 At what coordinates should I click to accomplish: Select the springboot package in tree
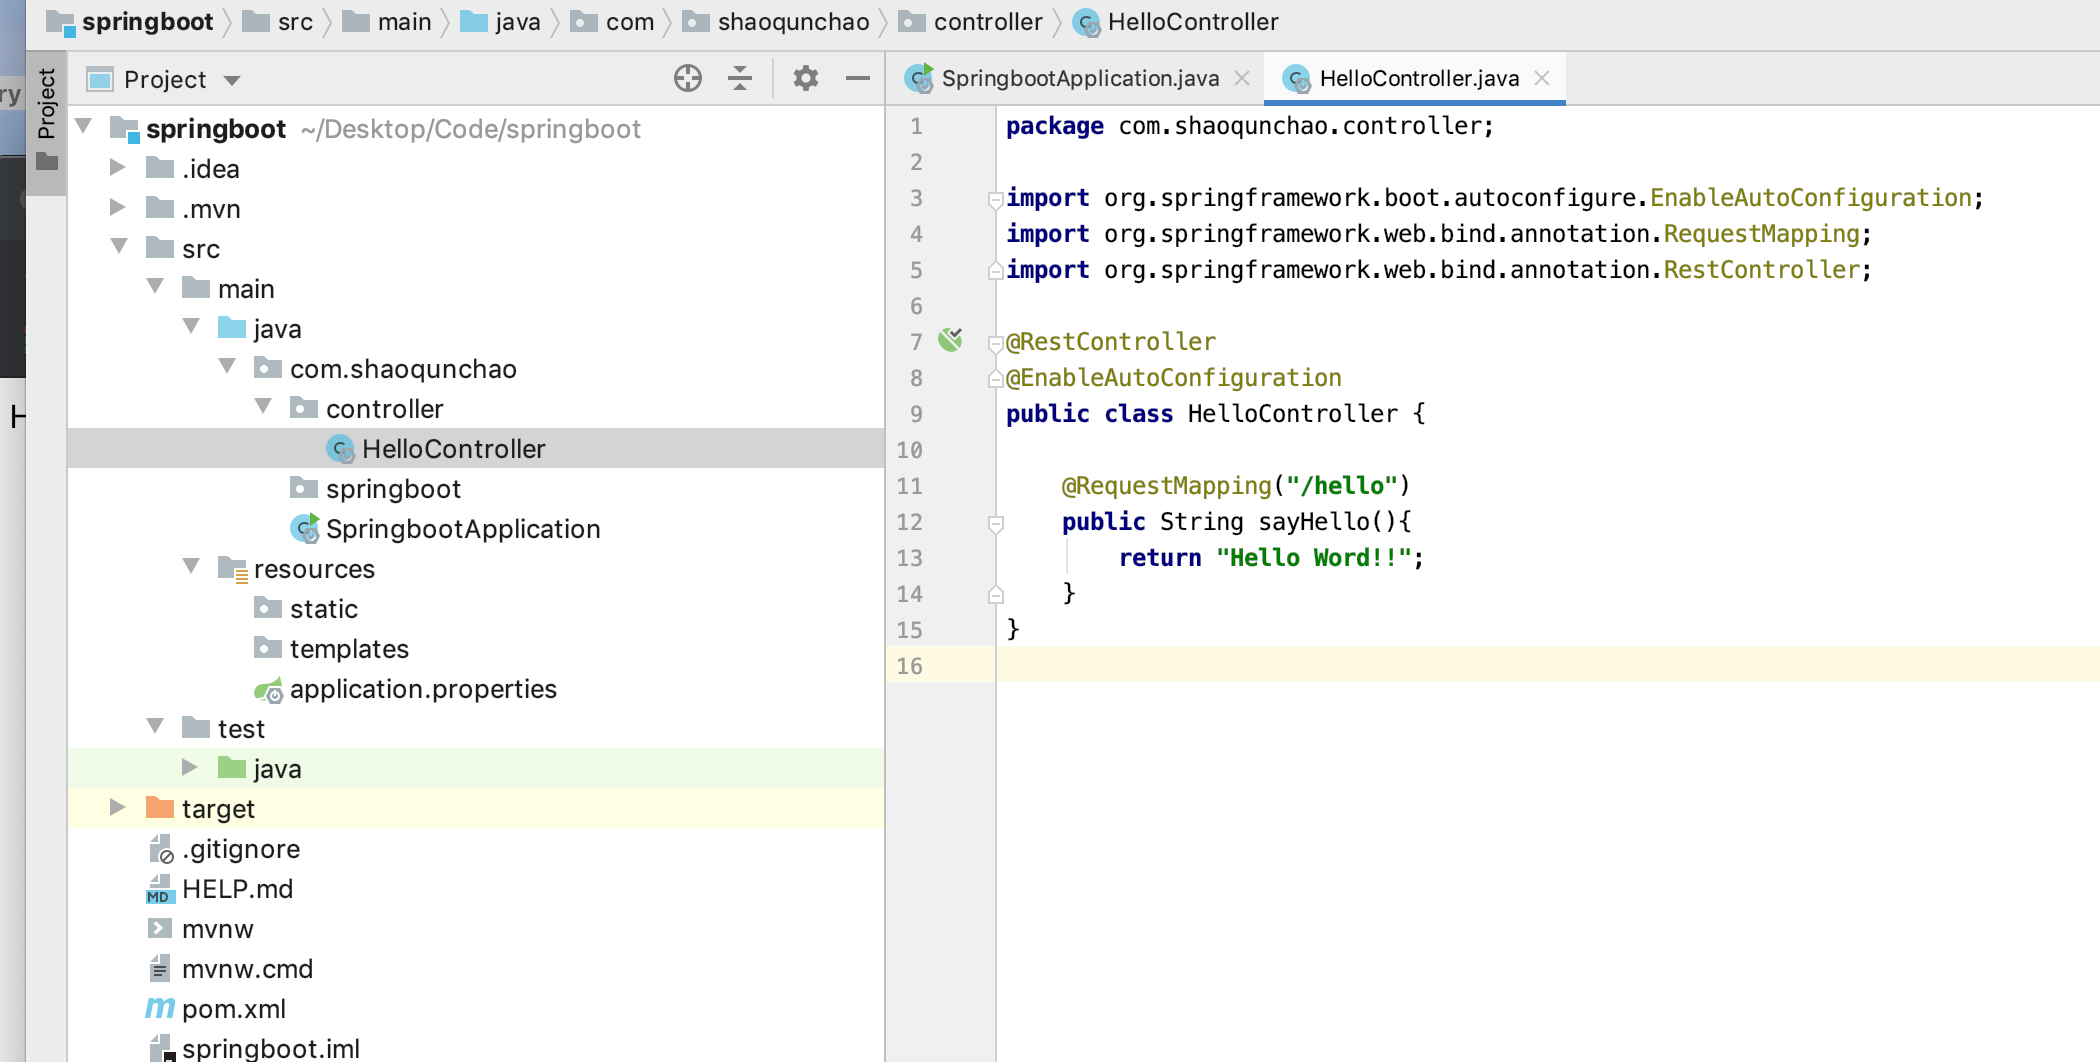tap(393, 489)
